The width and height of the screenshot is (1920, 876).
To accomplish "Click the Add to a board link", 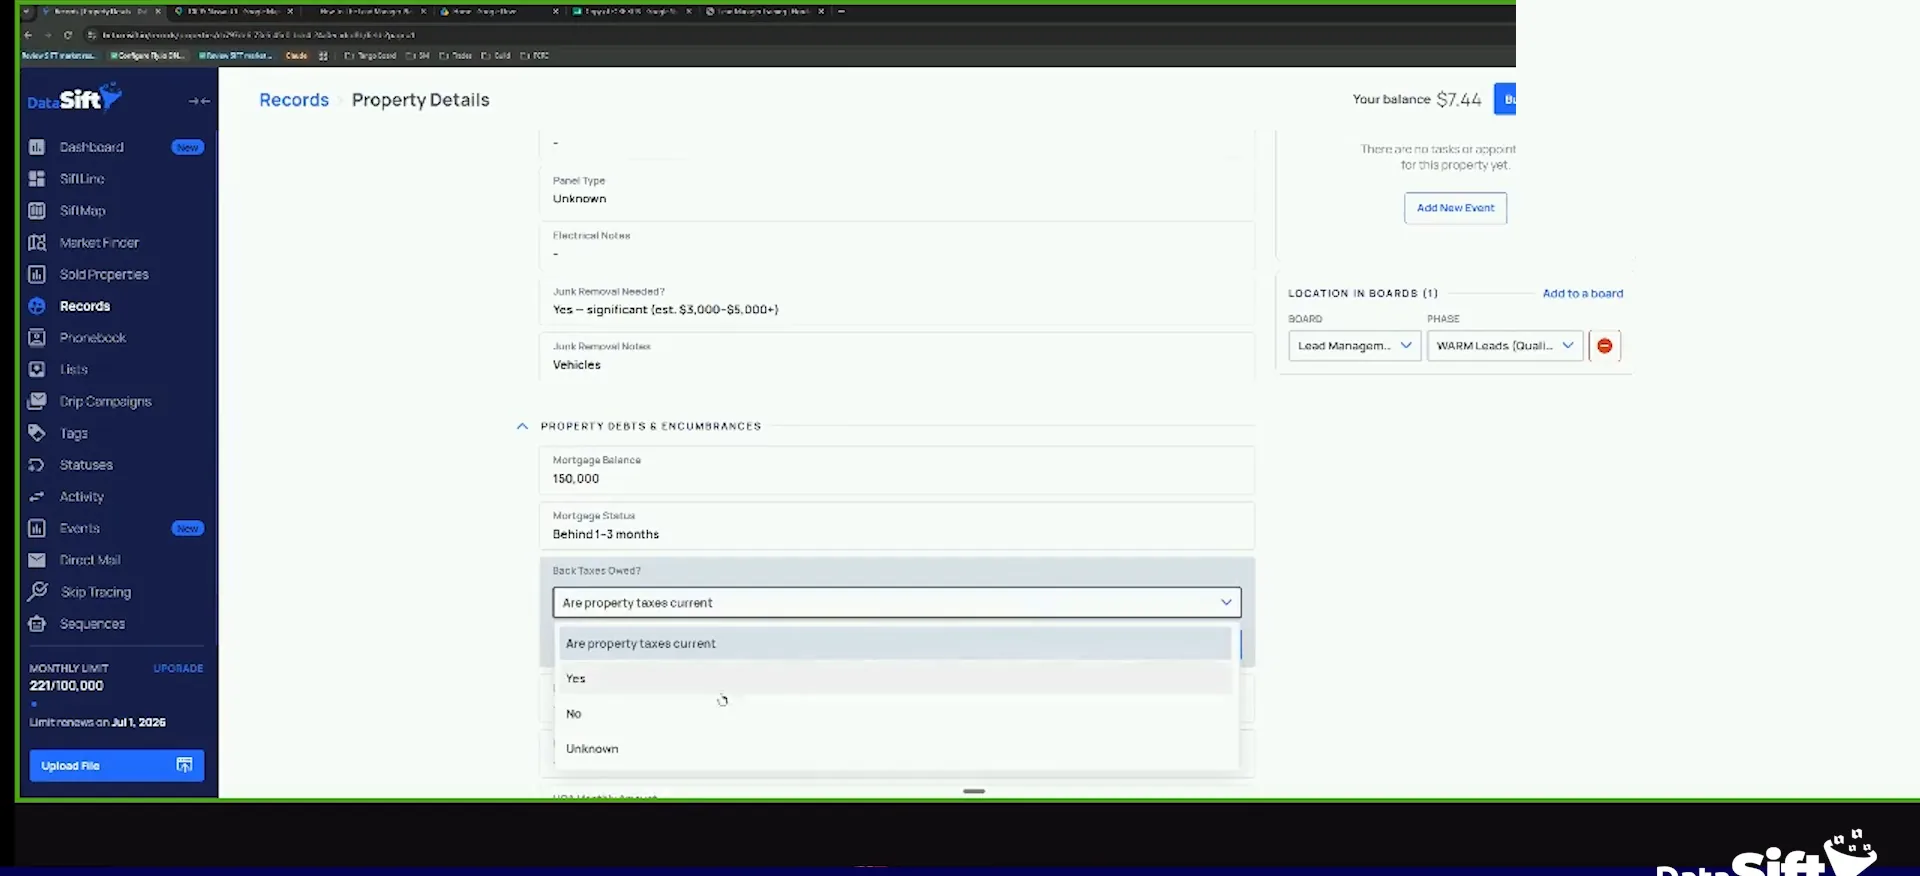I will pos(1582,294).
